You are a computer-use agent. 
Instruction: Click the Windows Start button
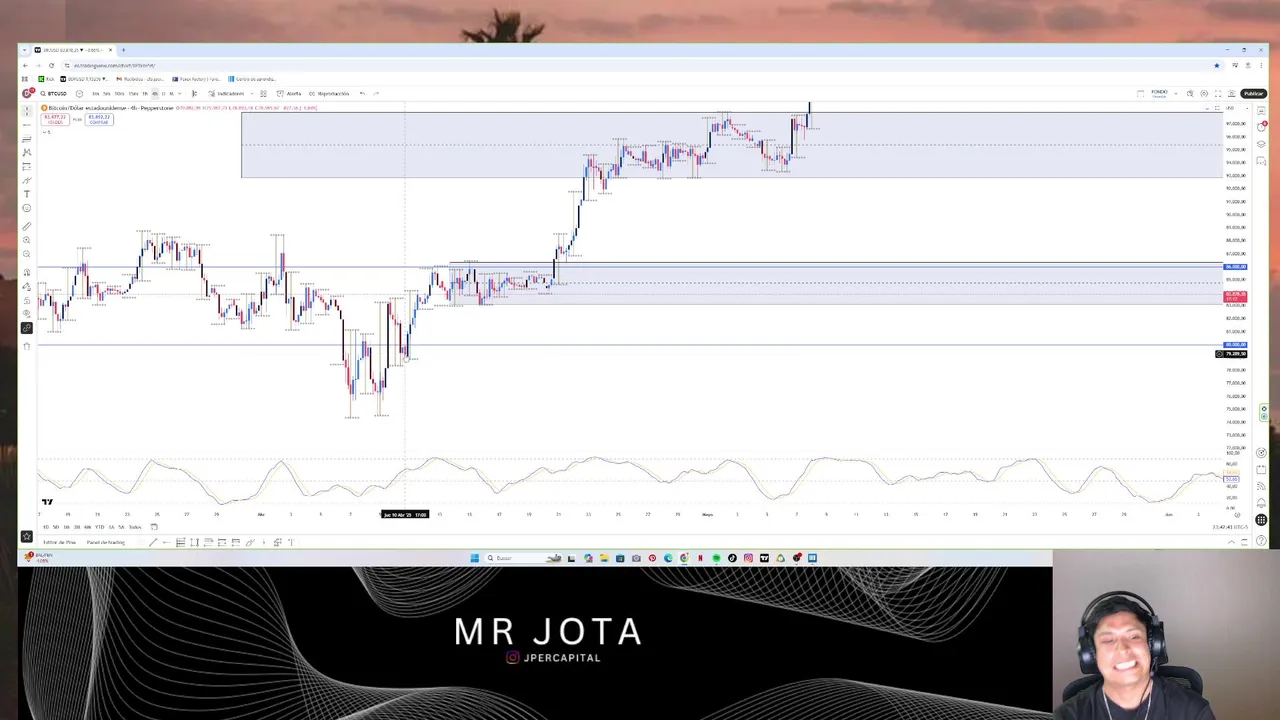(x=474, y=558)
